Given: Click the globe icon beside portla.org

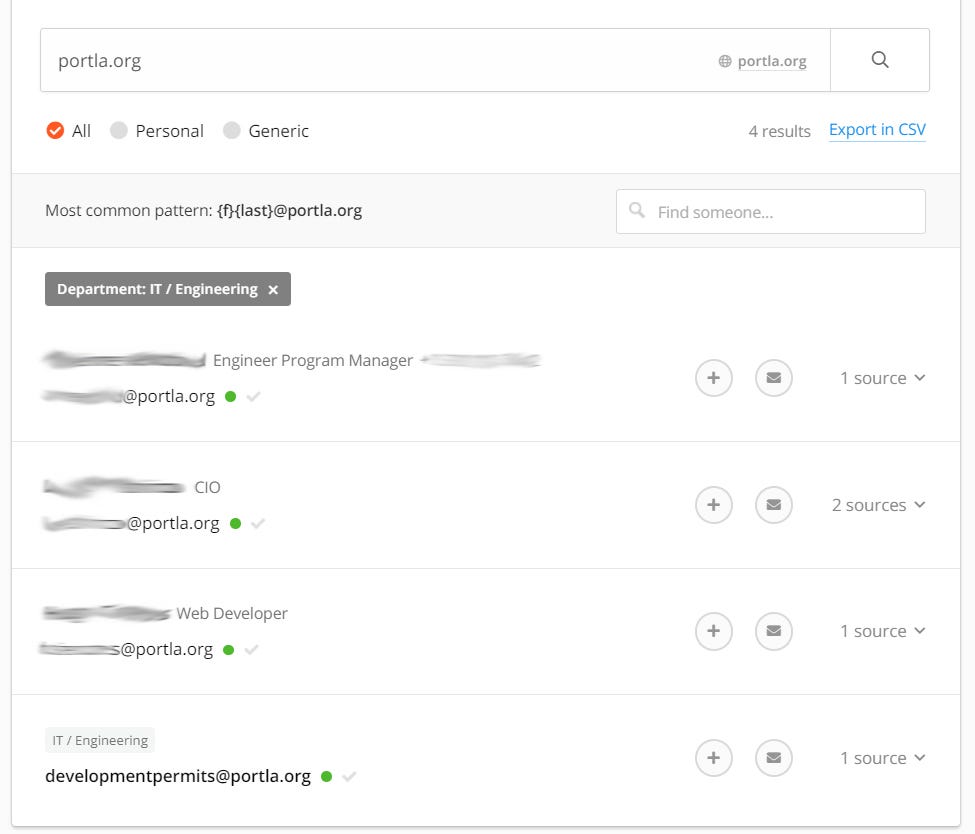Looking at the screenshot, I should tap(724, 61).
